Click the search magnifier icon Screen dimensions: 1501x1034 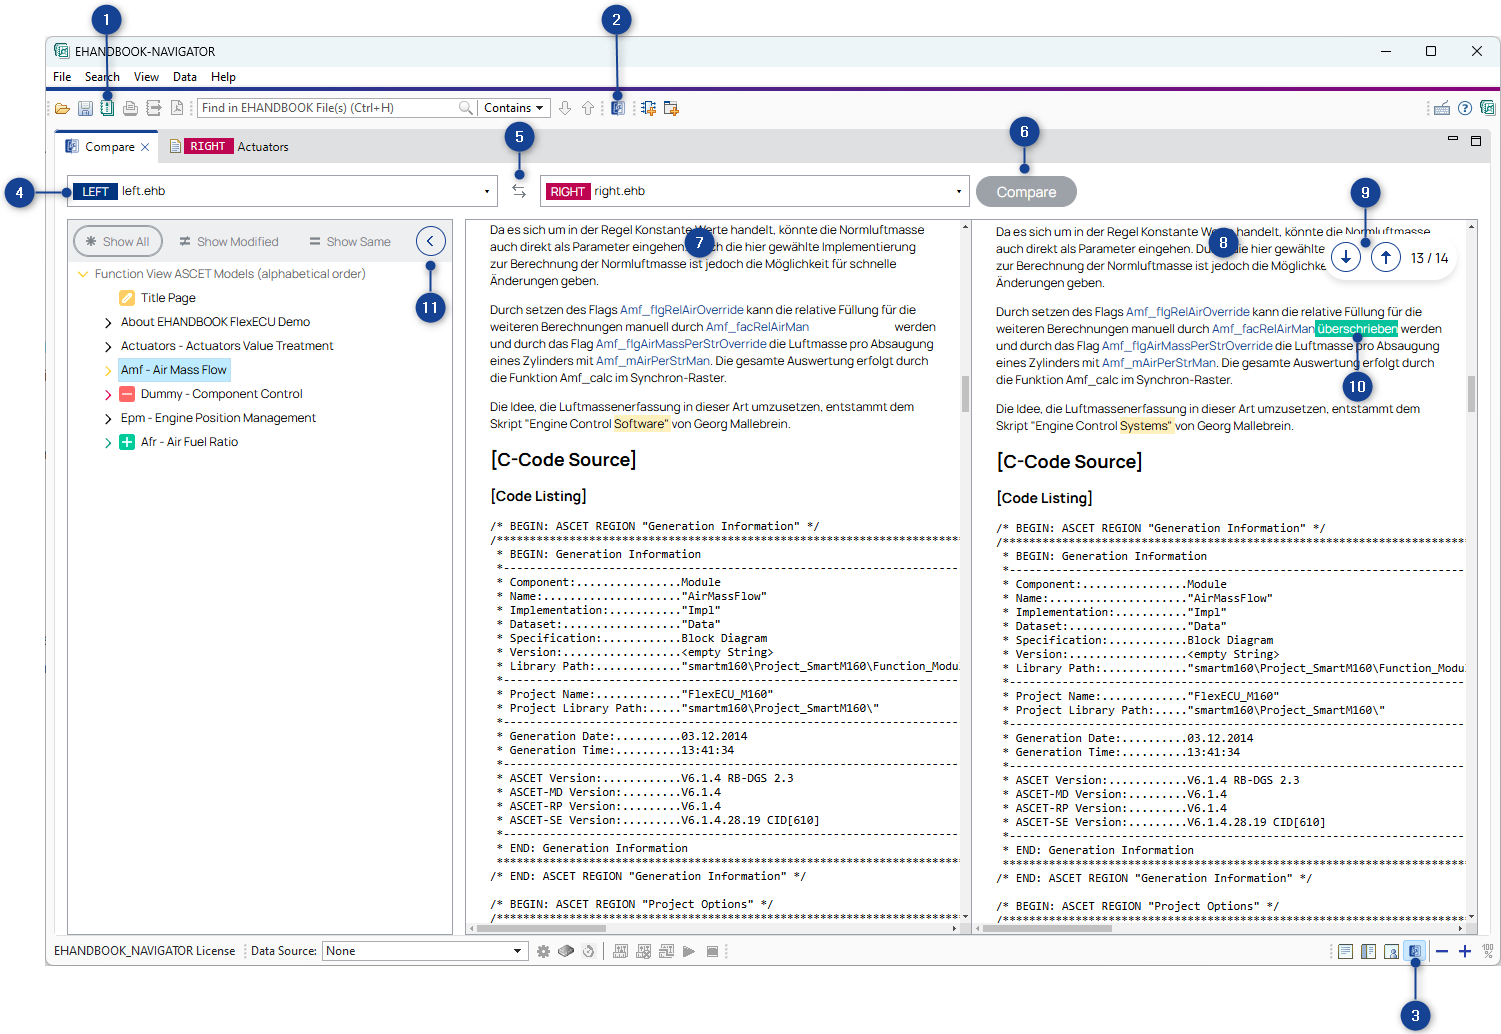[x=465, y=108]
